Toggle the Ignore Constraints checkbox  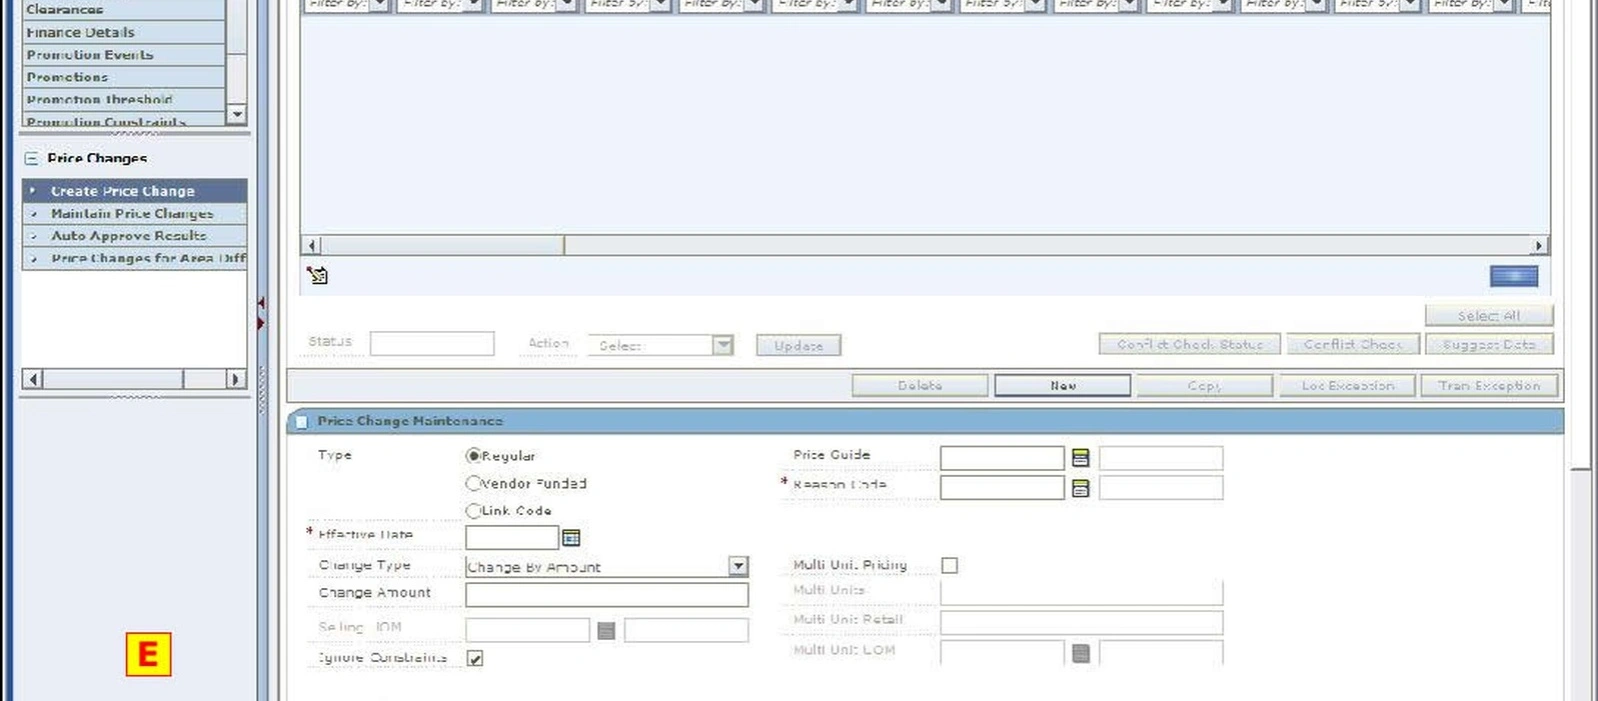click(475, 658)
